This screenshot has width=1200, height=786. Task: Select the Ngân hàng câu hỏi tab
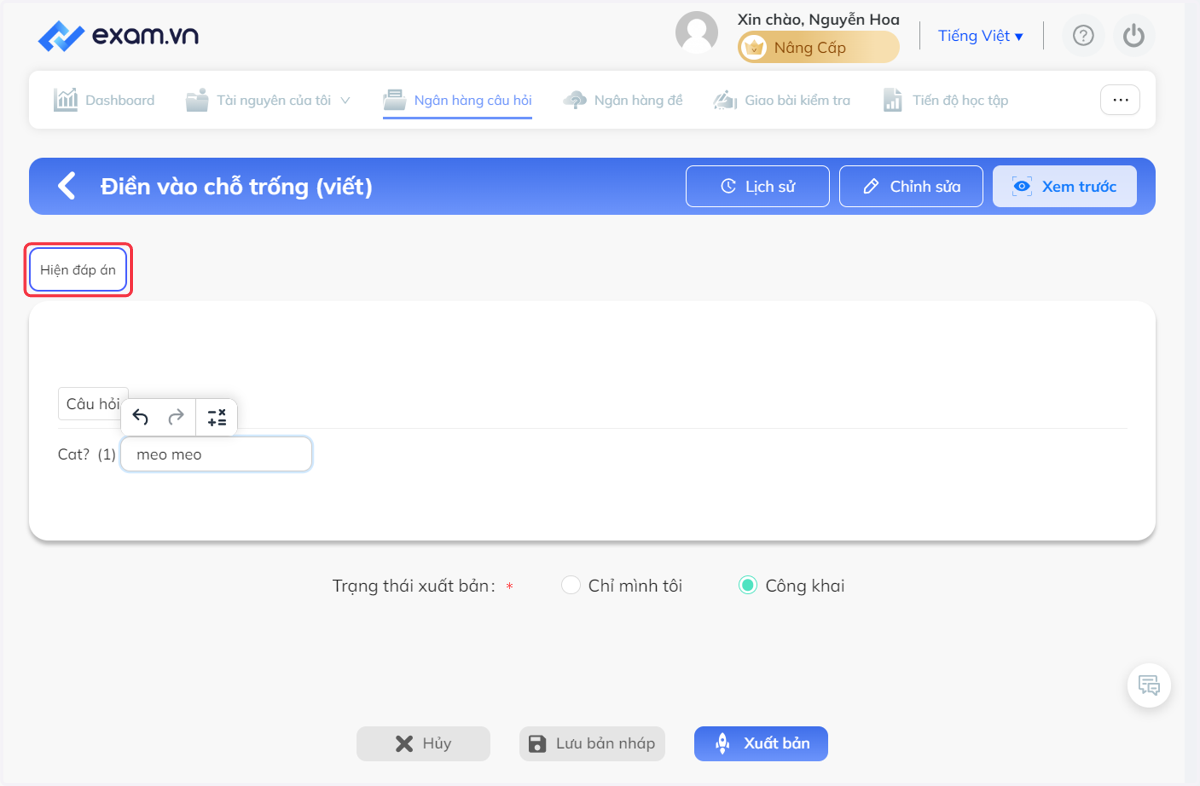tap(458, 100)
